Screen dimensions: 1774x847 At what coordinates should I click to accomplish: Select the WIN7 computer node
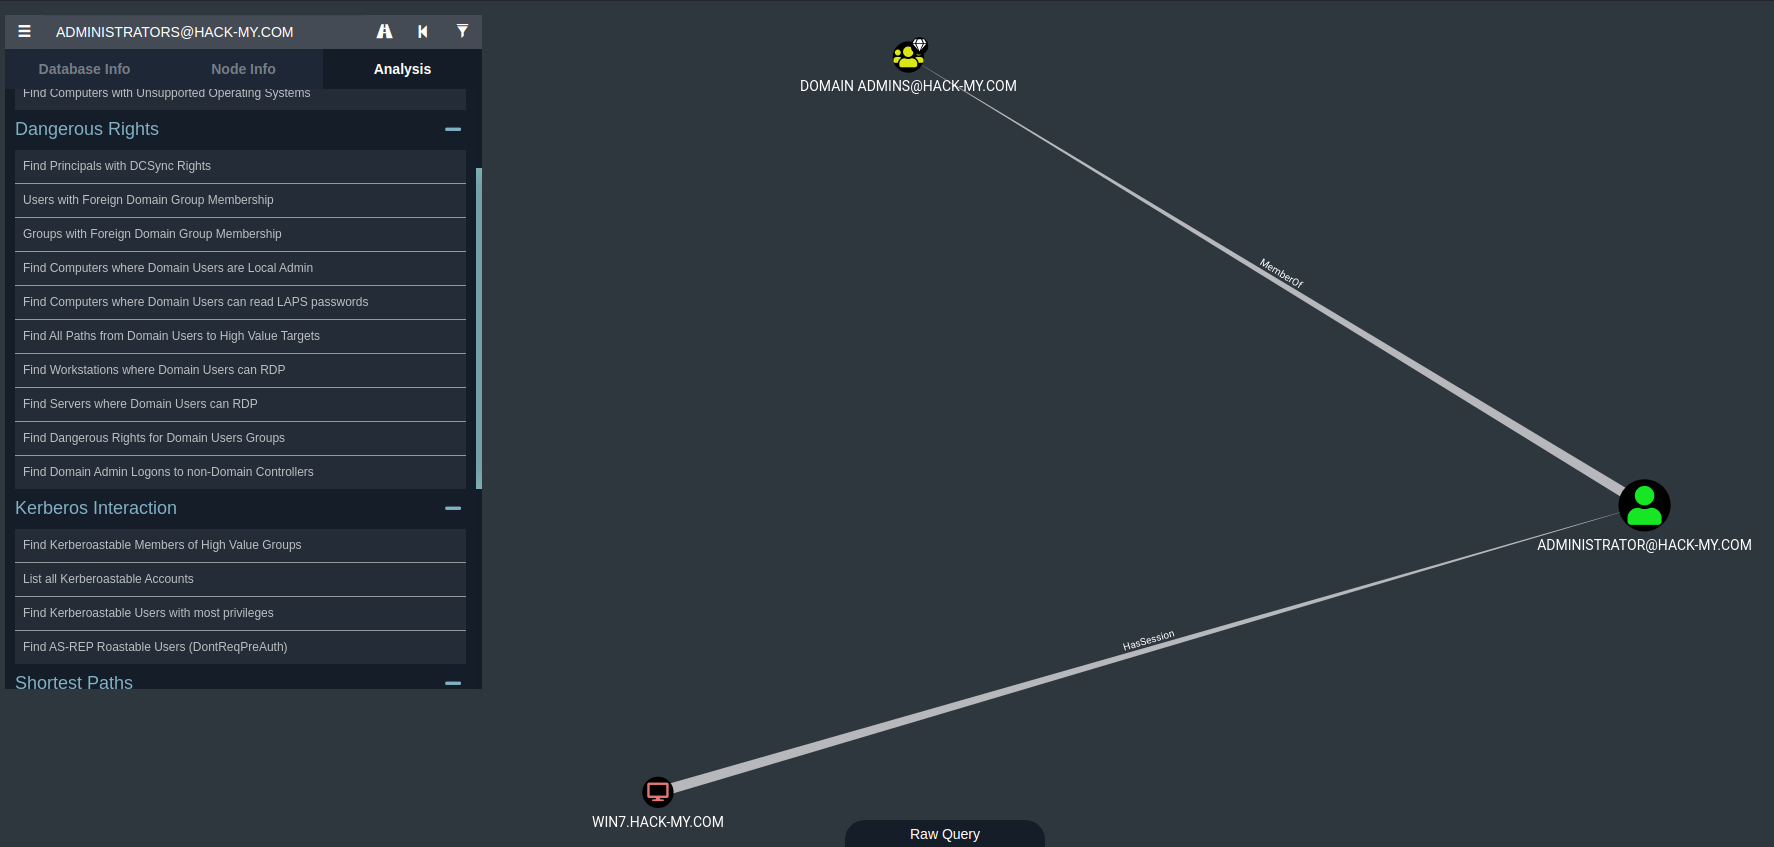tap(658, 792)
